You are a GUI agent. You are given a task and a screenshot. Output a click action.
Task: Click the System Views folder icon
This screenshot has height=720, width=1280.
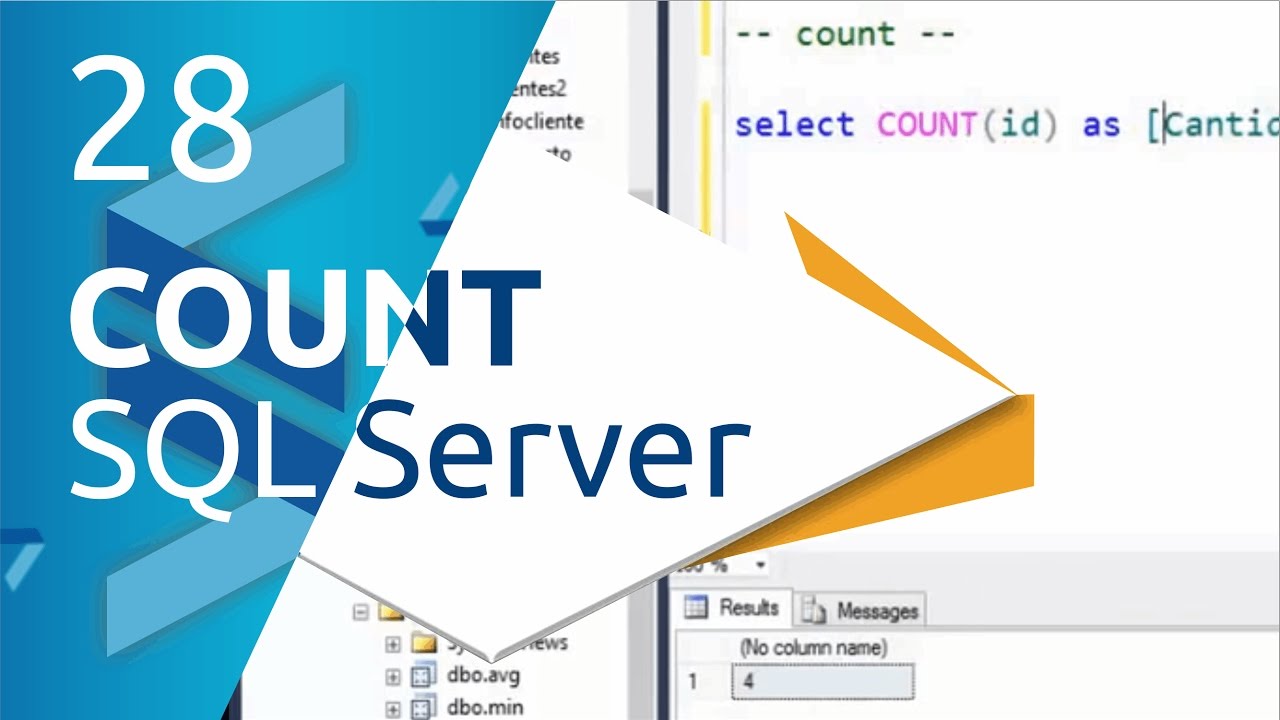[x=425, y=643]
